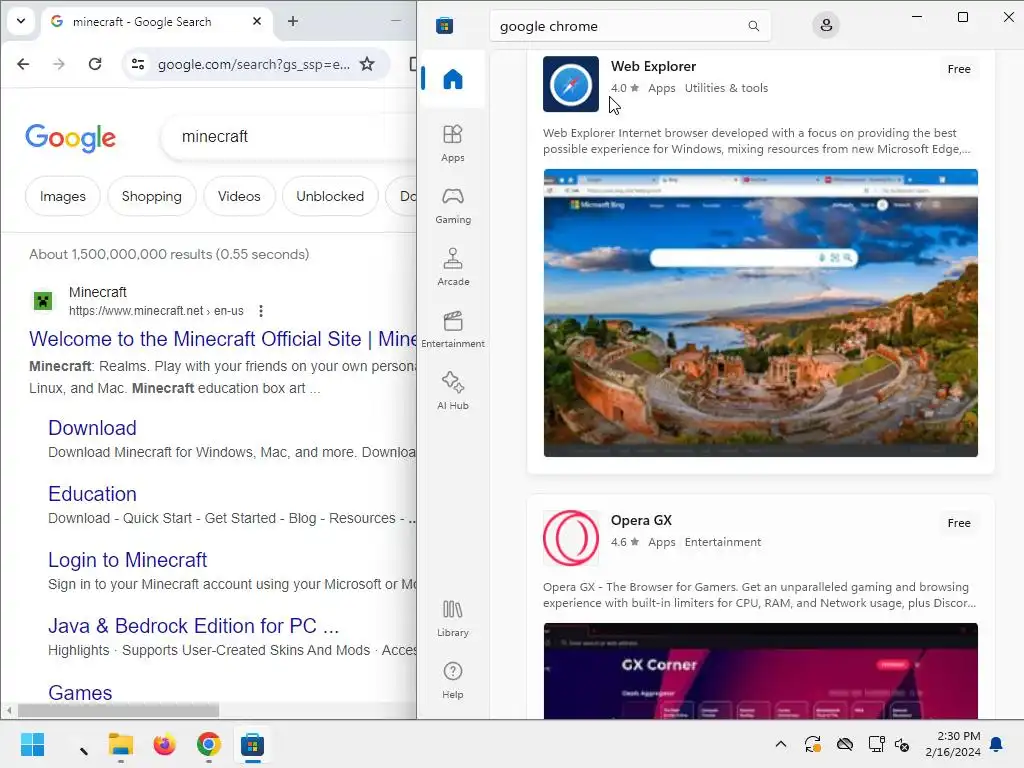
Task: Click the https://www.minecraft.net › en-us URL text
Action: tap(156, 311)
